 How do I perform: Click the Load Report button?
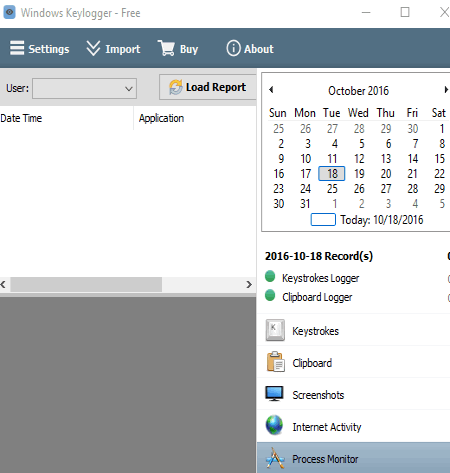[x=208, y=87]
